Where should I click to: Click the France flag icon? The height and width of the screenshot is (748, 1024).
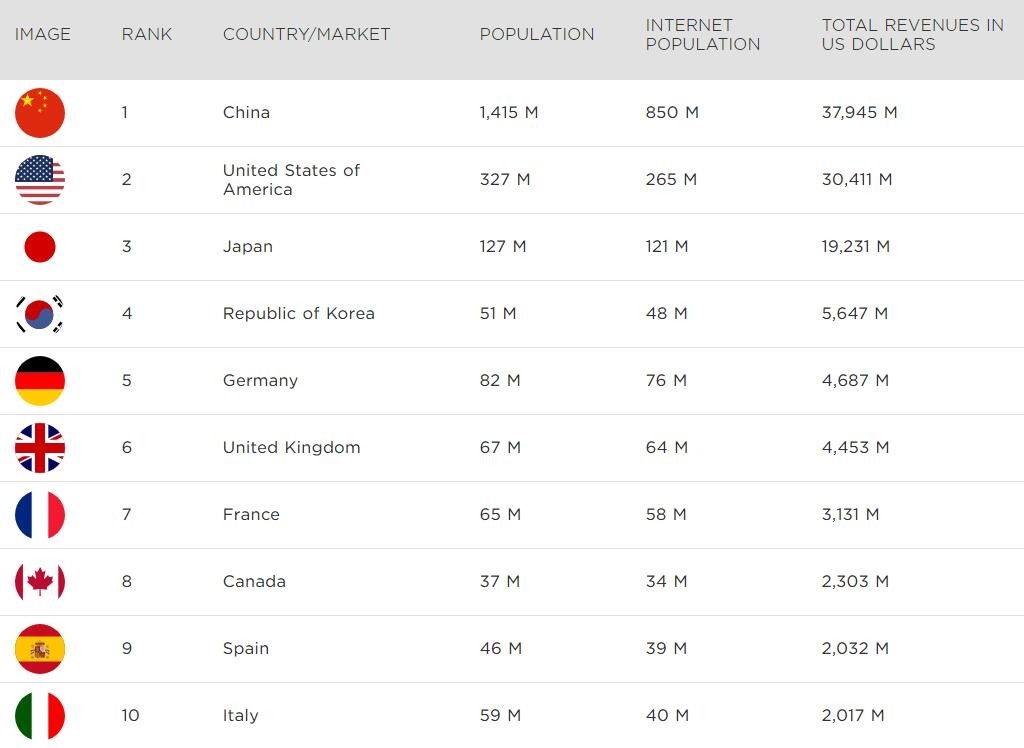[40, 515]
